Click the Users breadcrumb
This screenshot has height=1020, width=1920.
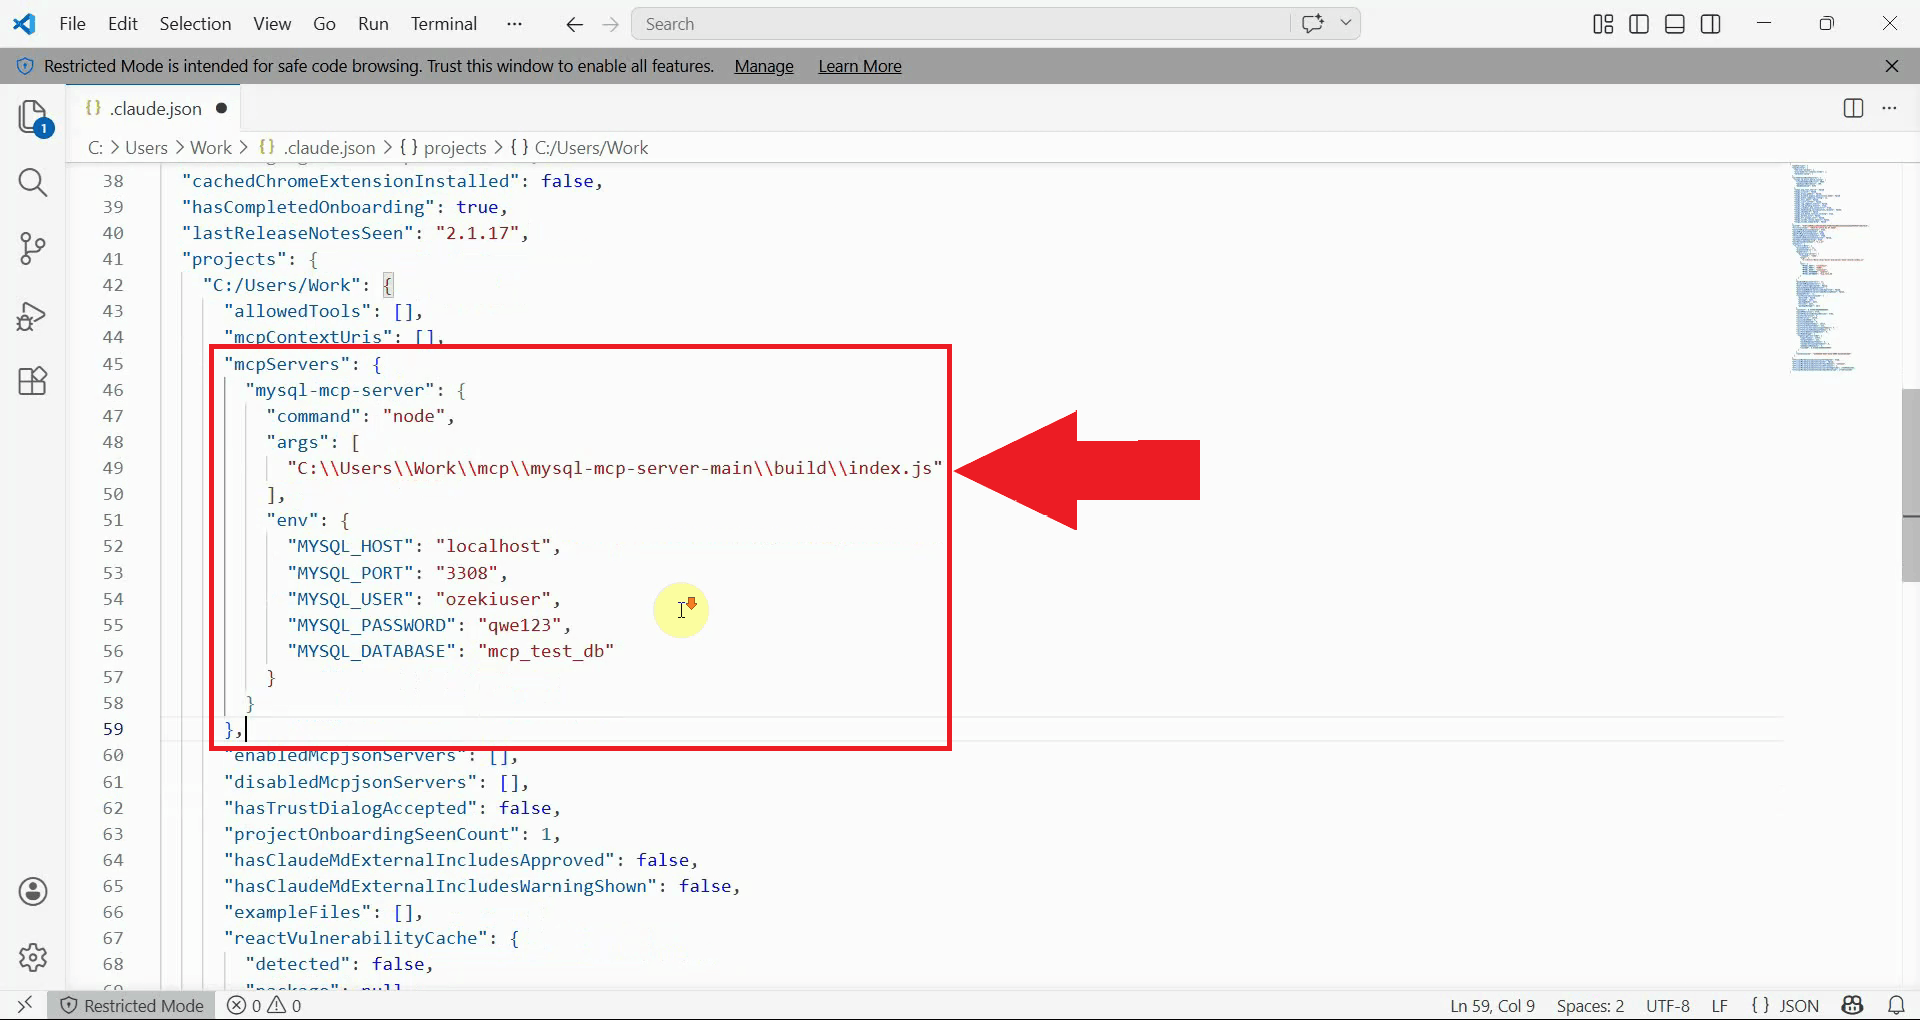click(x=146, y=148)
